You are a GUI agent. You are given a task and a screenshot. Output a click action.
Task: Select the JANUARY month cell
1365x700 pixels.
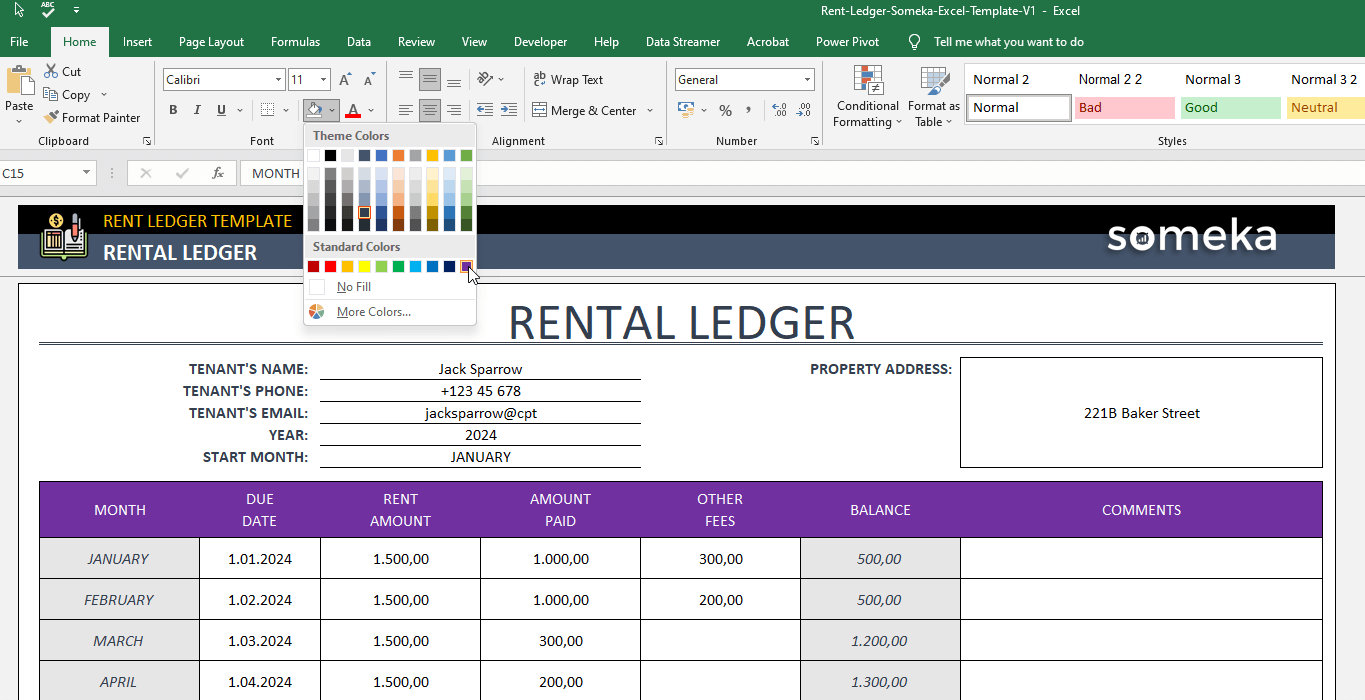tap(119, 559)
